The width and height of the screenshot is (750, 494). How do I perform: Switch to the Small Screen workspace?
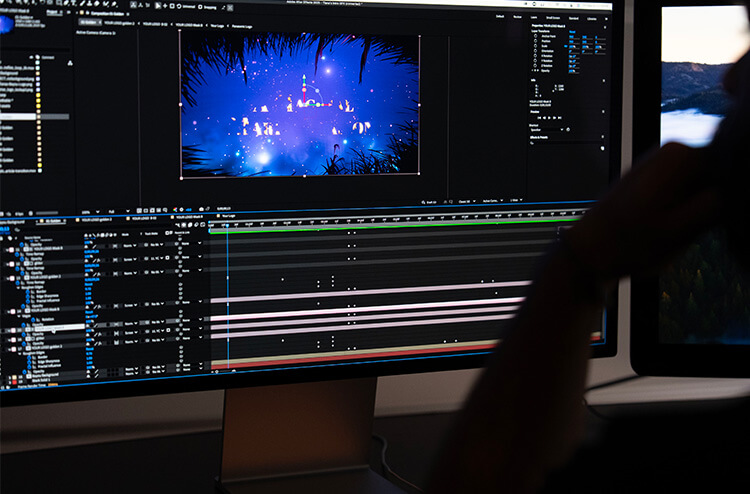553,18
